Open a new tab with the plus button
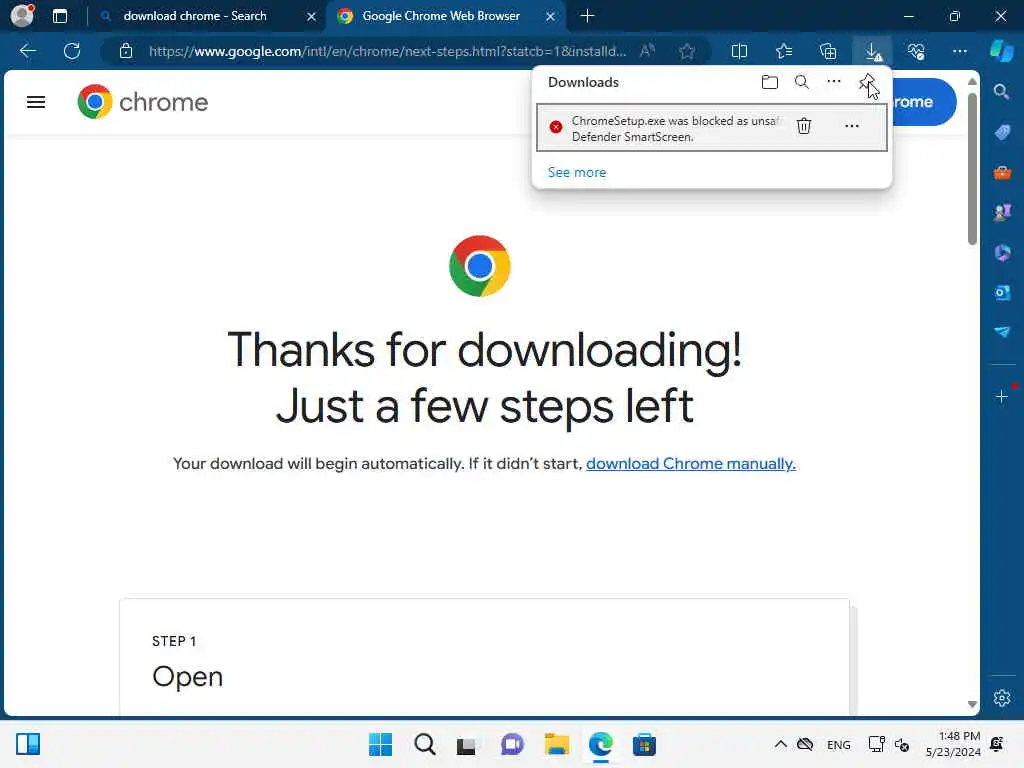 pos(587,16)
